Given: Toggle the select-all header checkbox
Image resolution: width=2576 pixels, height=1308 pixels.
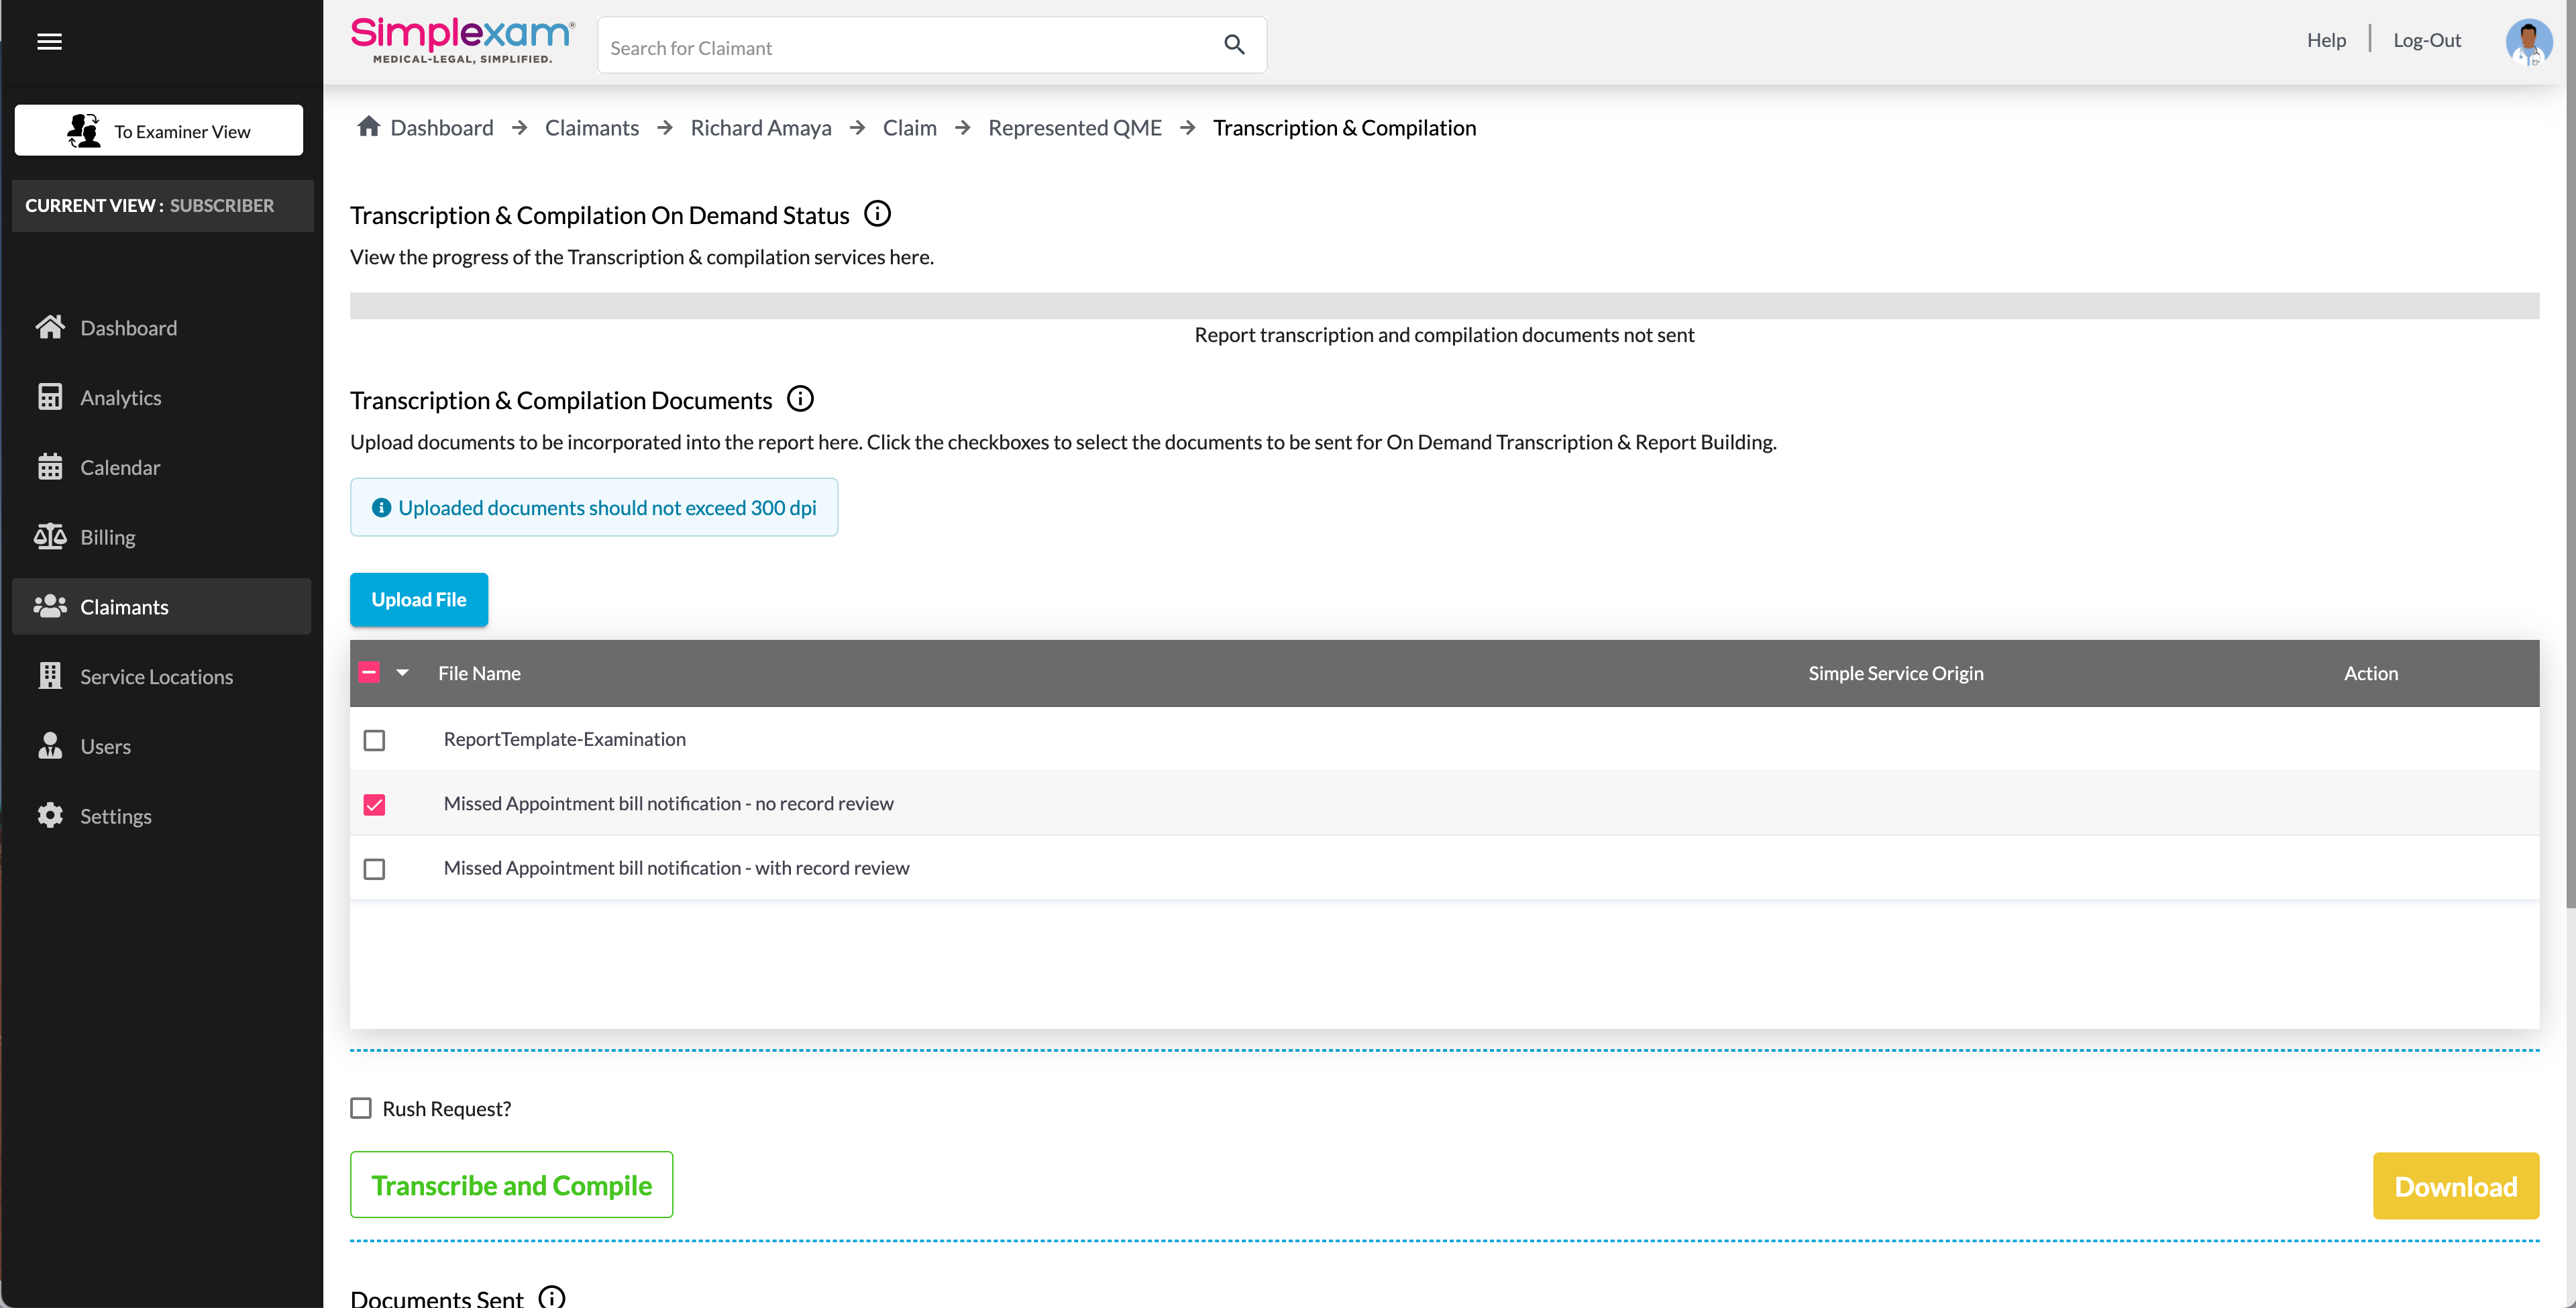Looking at the screenshot, I should tap(369, 673).
